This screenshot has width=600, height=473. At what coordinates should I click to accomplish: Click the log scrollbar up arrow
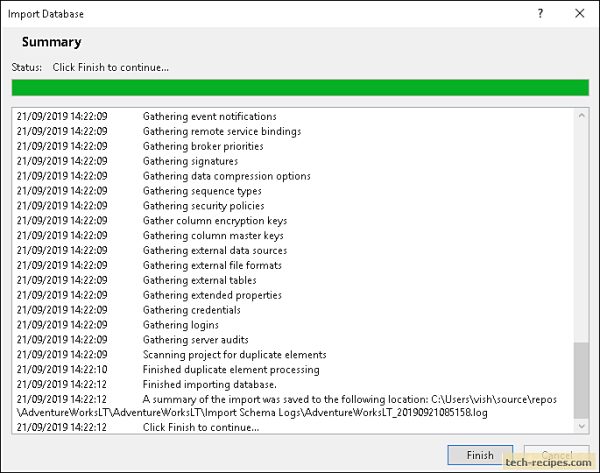(x=582, y=115)
